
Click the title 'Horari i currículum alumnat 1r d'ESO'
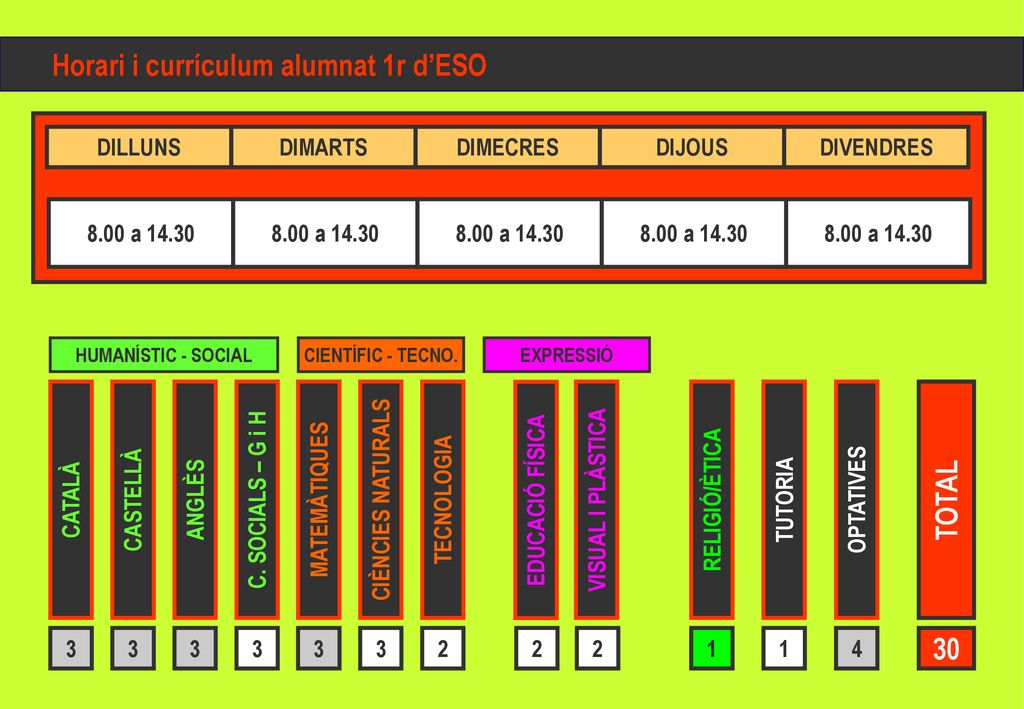pyautogui.click(x=269, y=66)
